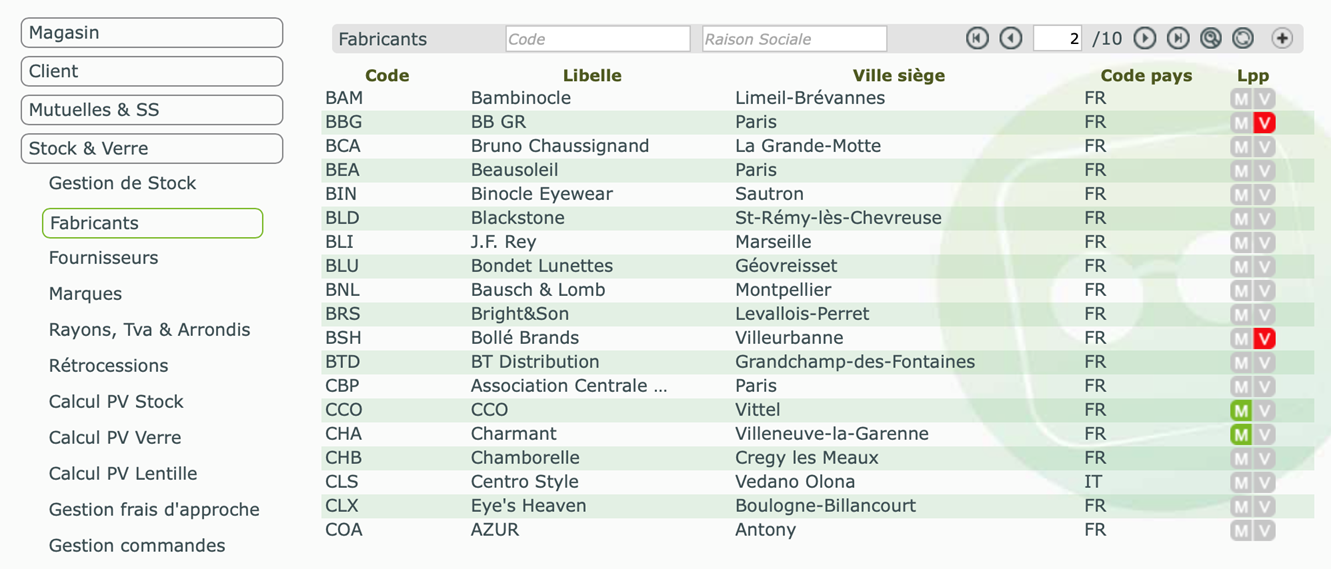Toggle the green M flag for Charmant
Viewport: 1331px width, 569px height.
point(1241,435)
